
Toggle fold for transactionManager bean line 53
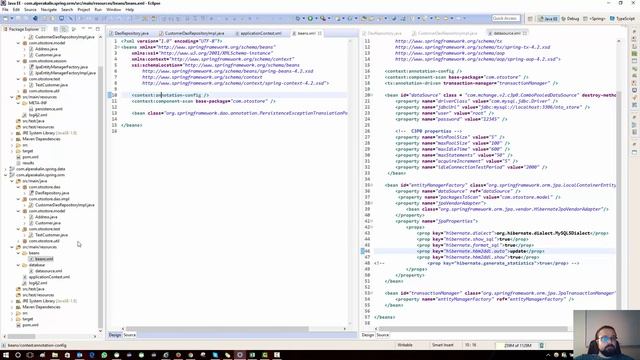[x=372, y=293]
